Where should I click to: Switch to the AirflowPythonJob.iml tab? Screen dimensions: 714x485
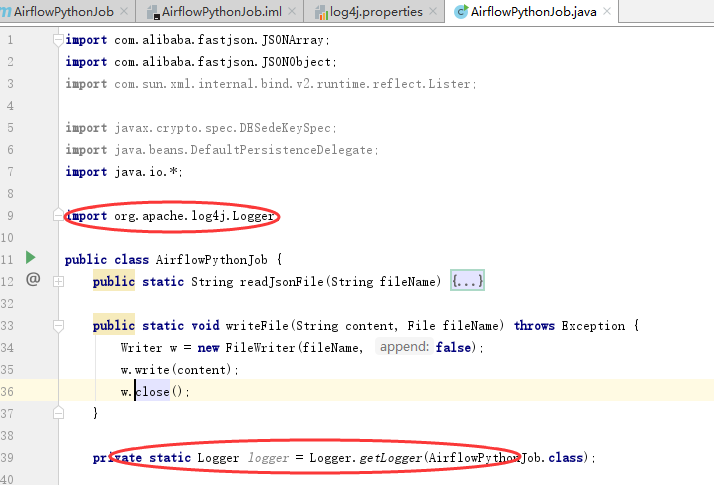[221, 12]
